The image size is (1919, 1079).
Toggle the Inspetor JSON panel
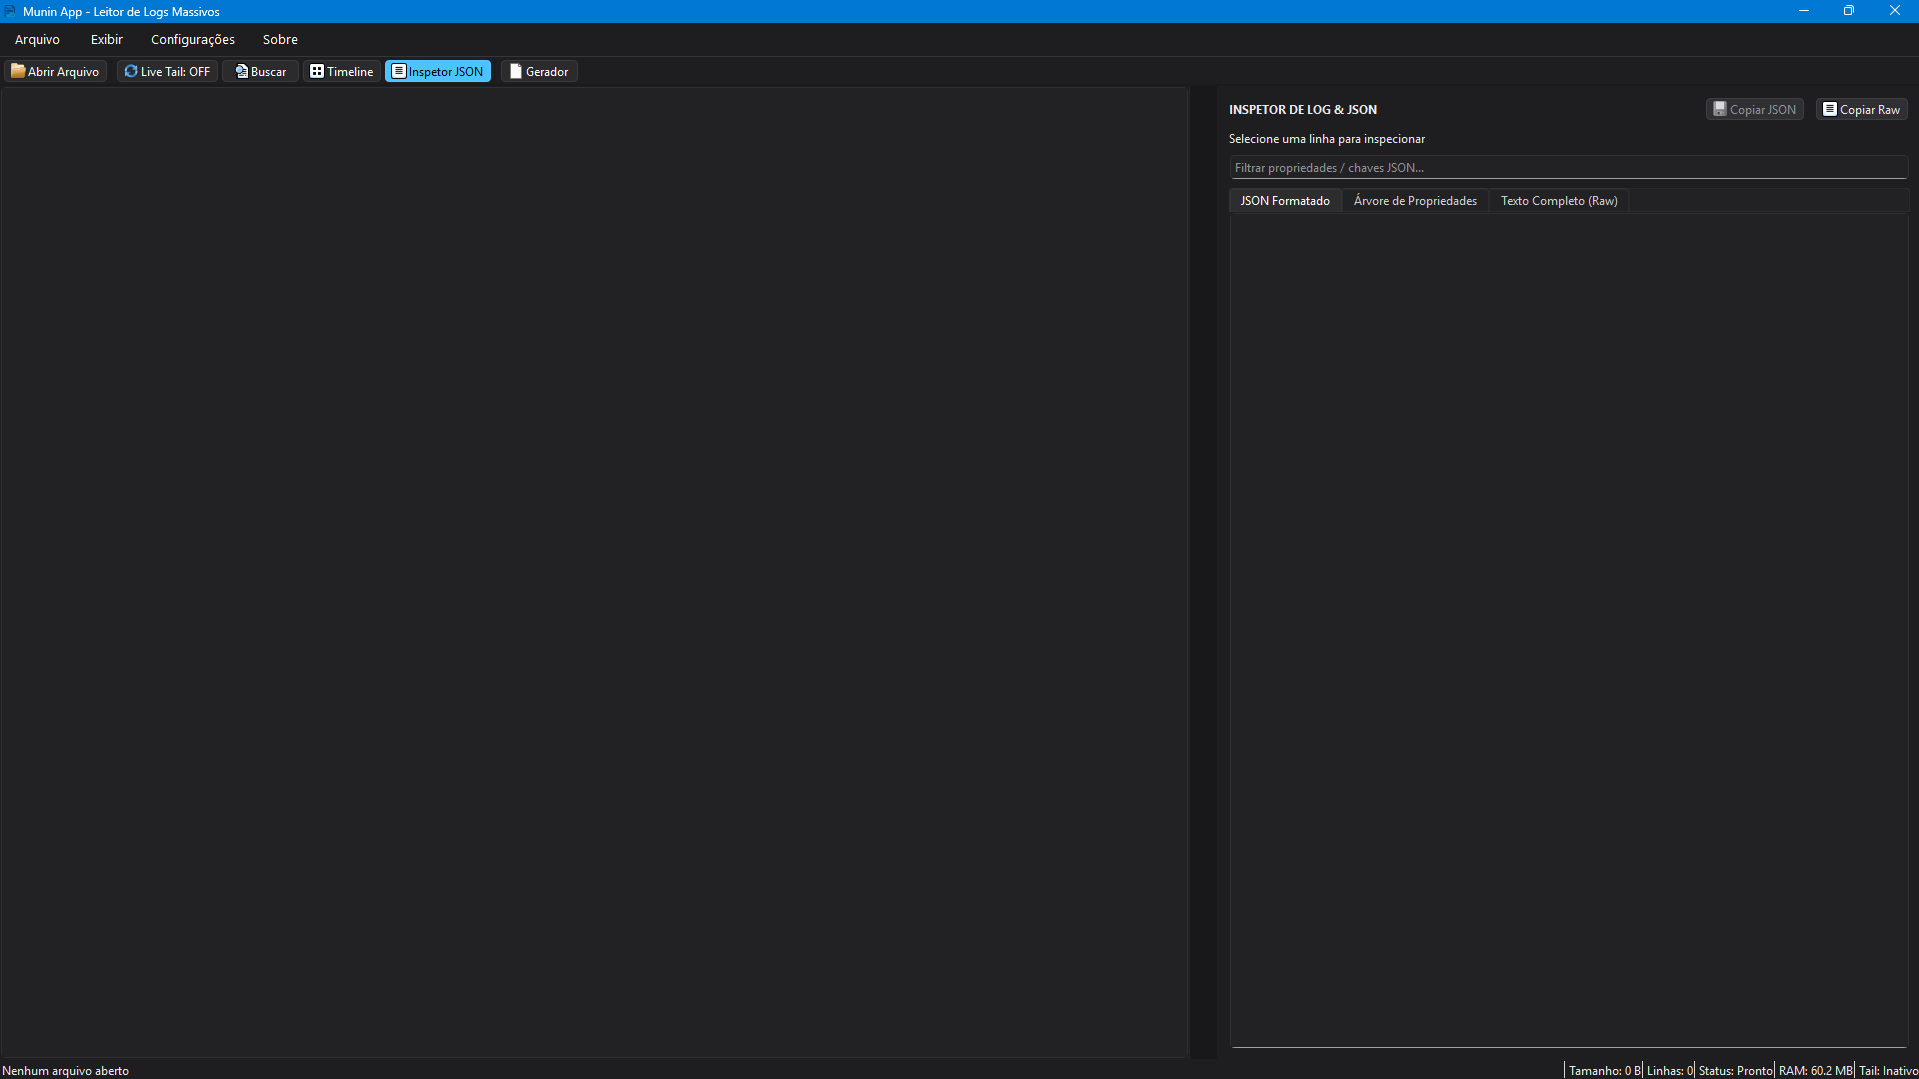[438, 71]
